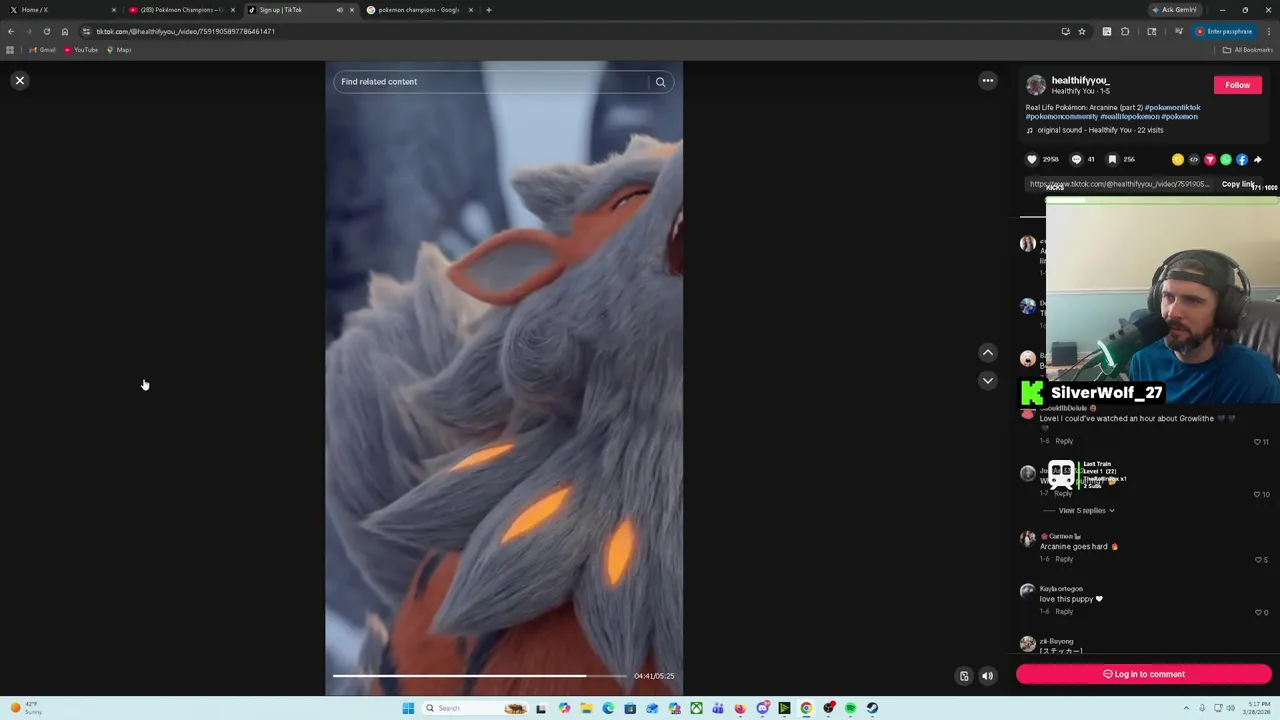Image resolution: width=1280 pixels, height=720 pixels.
Task: Click Log in to comment button
Action: [1144, 674]
